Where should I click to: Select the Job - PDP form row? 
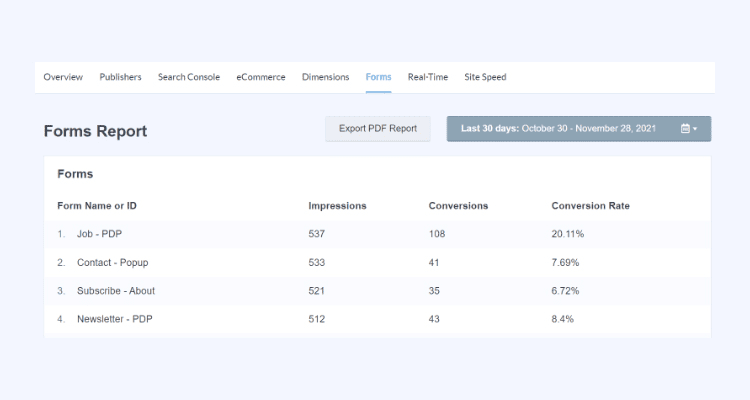click(x=377, y=234)
